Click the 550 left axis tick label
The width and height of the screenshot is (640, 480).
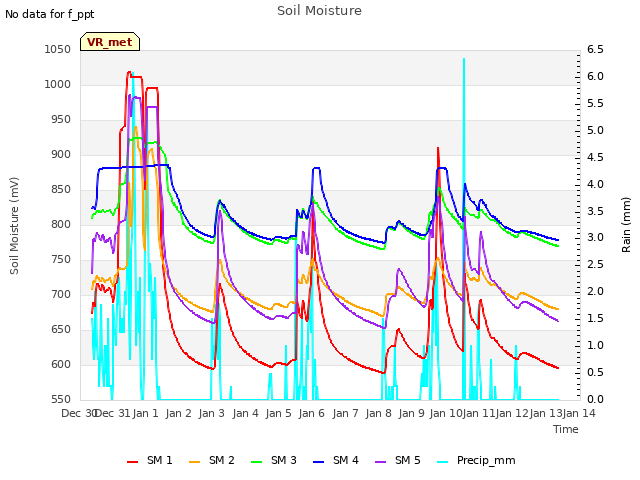pos(61,399)
